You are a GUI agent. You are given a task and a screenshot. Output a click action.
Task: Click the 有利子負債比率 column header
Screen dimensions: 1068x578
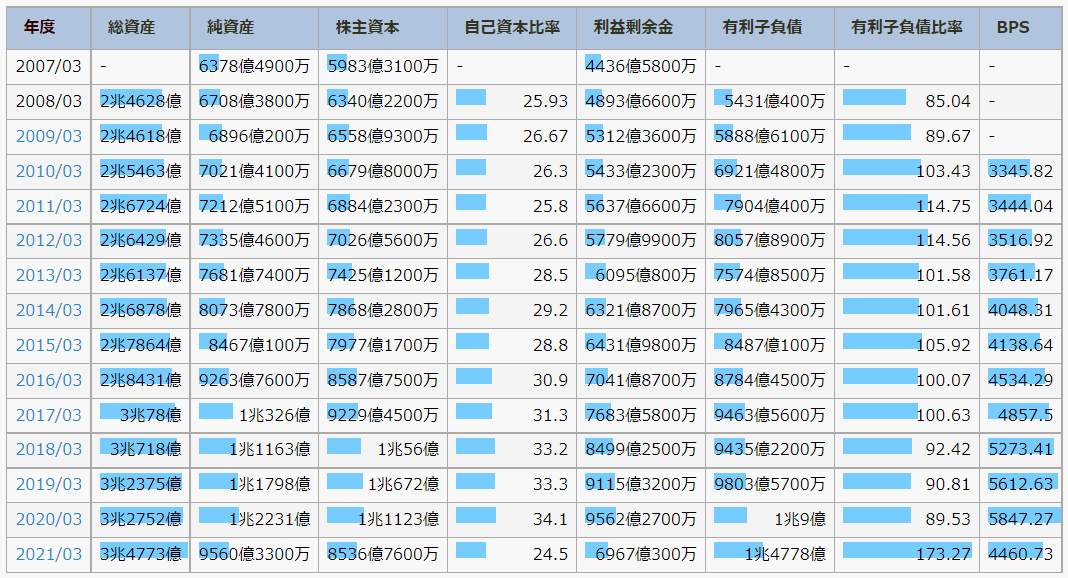[x=907, y=27]
